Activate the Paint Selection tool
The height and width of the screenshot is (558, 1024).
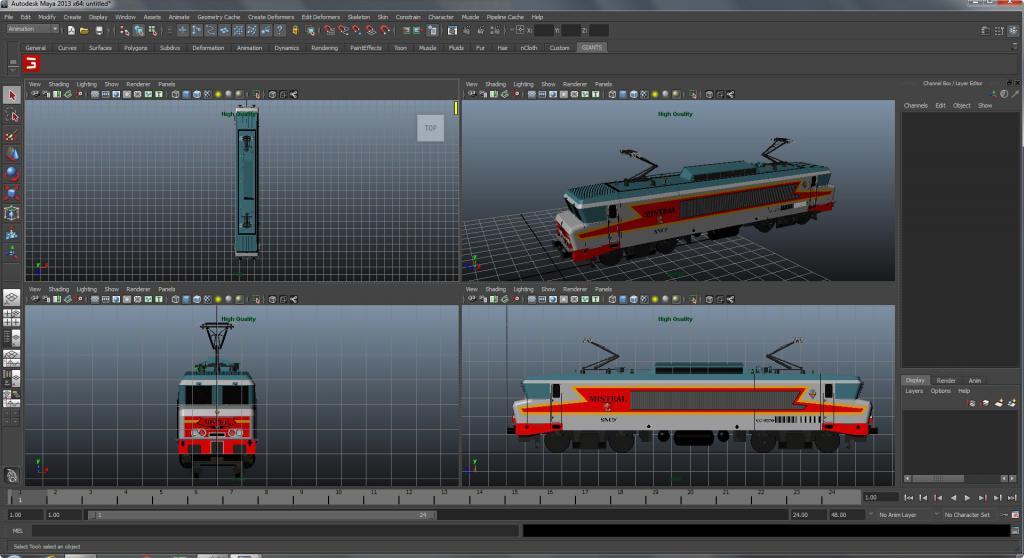tap(12, 135)
